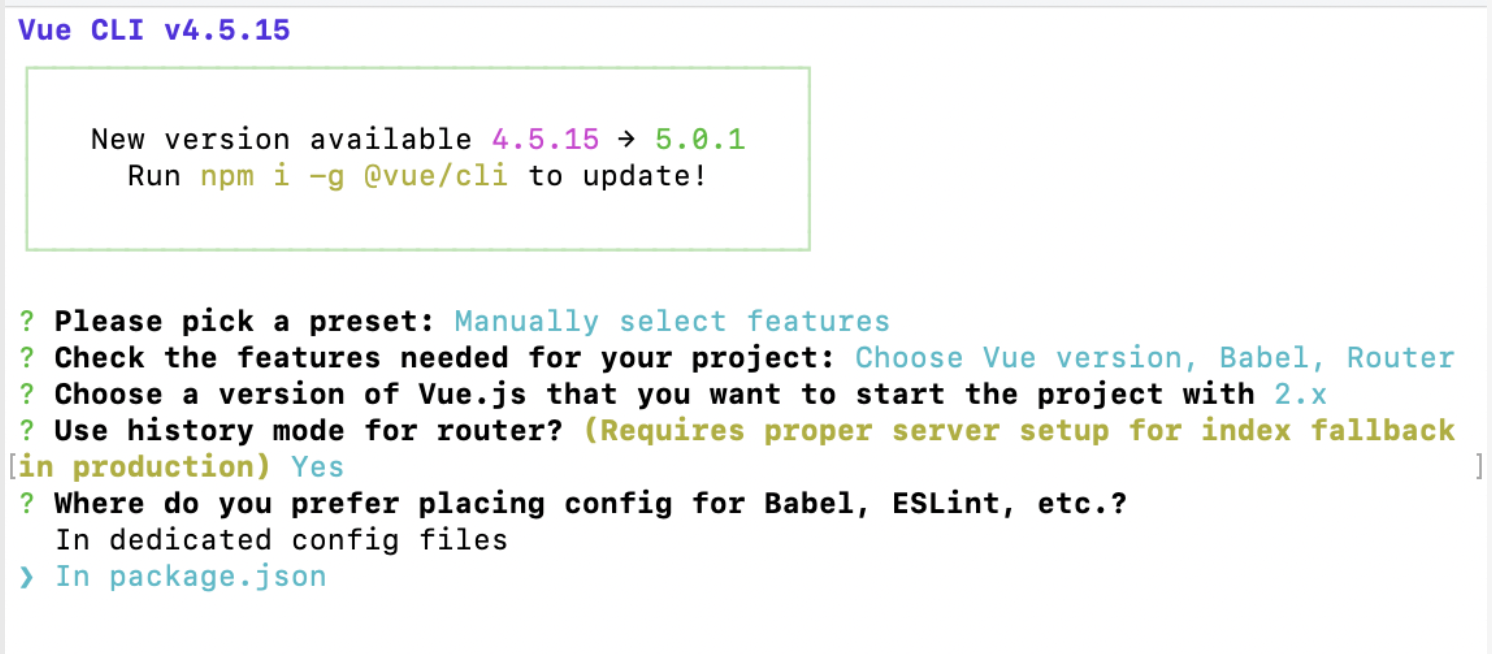1492x654 pixels.
Task: Click the question mark before 'Check the features'
Action: click(x=27, y=358)
